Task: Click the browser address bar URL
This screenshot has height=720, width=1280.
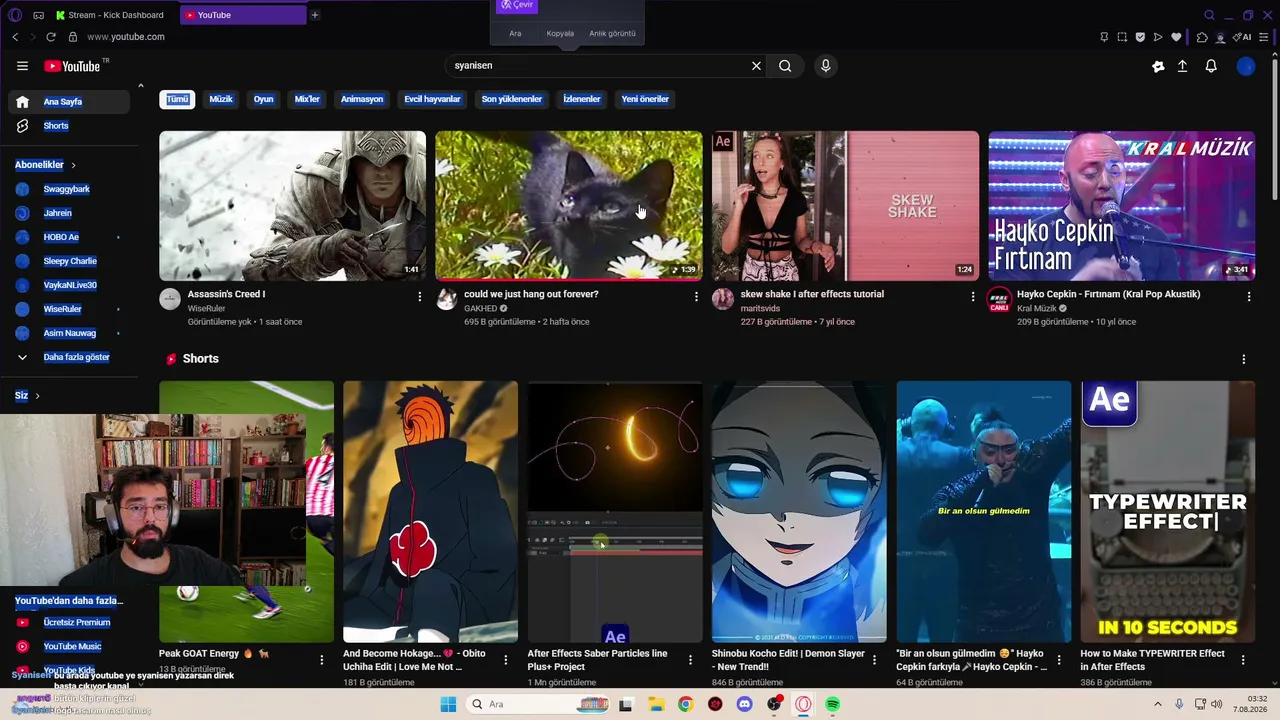Action: click(x=126, y=37)
